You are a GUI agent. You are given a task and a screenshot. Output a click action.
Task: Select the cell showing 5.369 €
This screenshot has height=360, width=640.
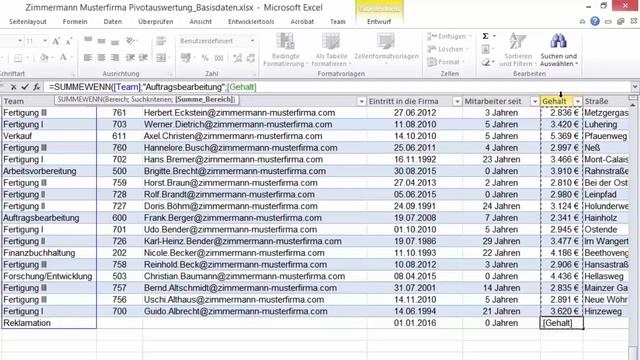[x=561, y=136]
